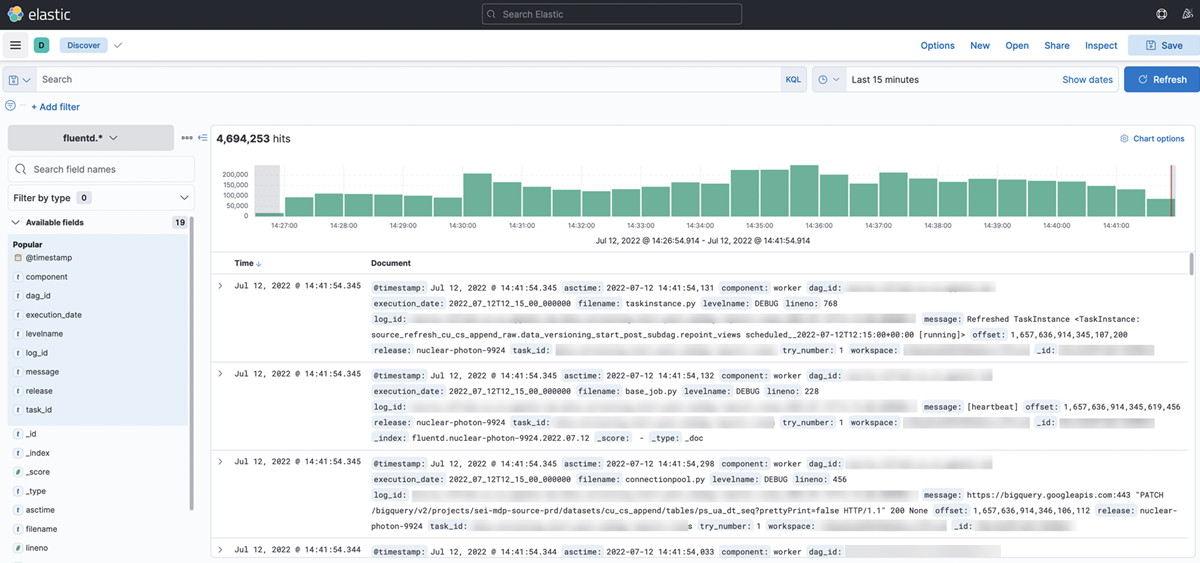The height and width of the screenshot is (563, 1200).
Task: Open the help menu icon
Action: [1161, 14]
